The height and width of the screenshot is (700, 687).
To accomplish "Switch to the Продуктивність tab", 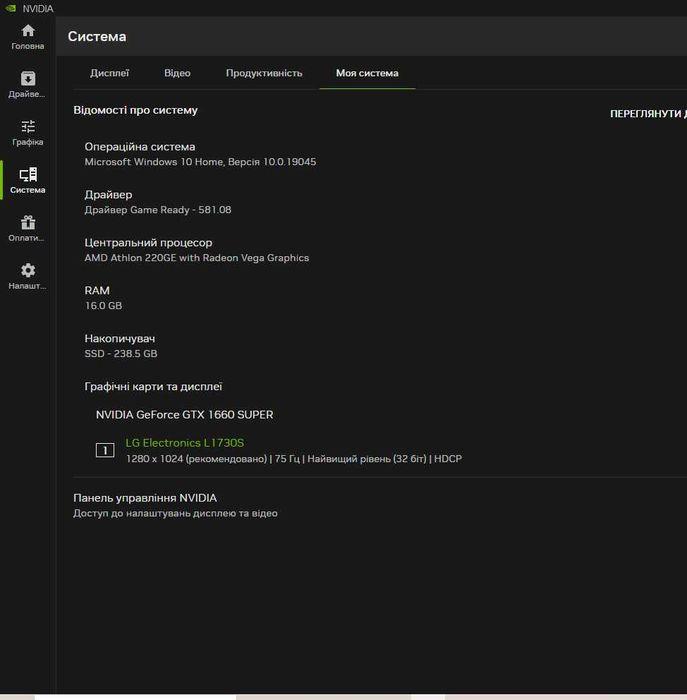I will (264, 73).
